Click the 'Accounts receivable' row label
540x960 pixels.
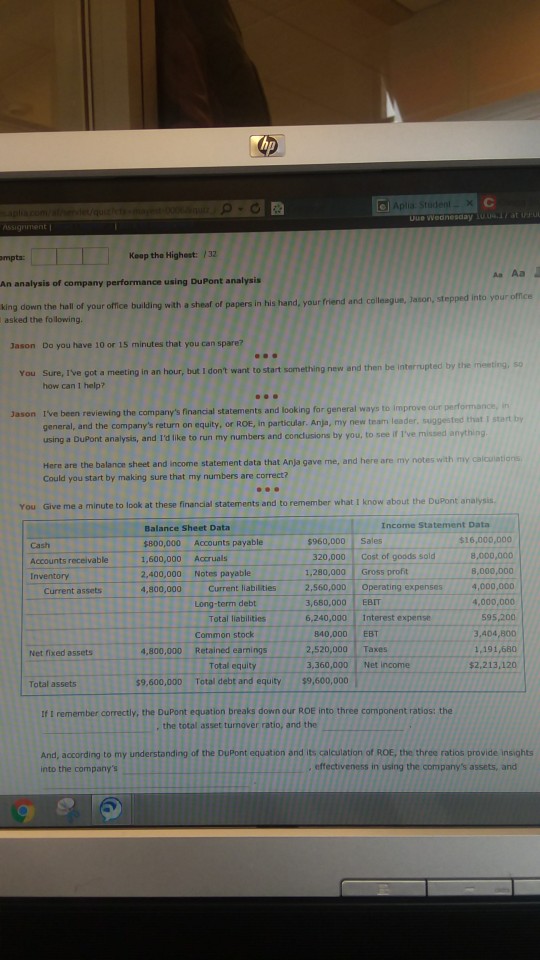(69, 560)
